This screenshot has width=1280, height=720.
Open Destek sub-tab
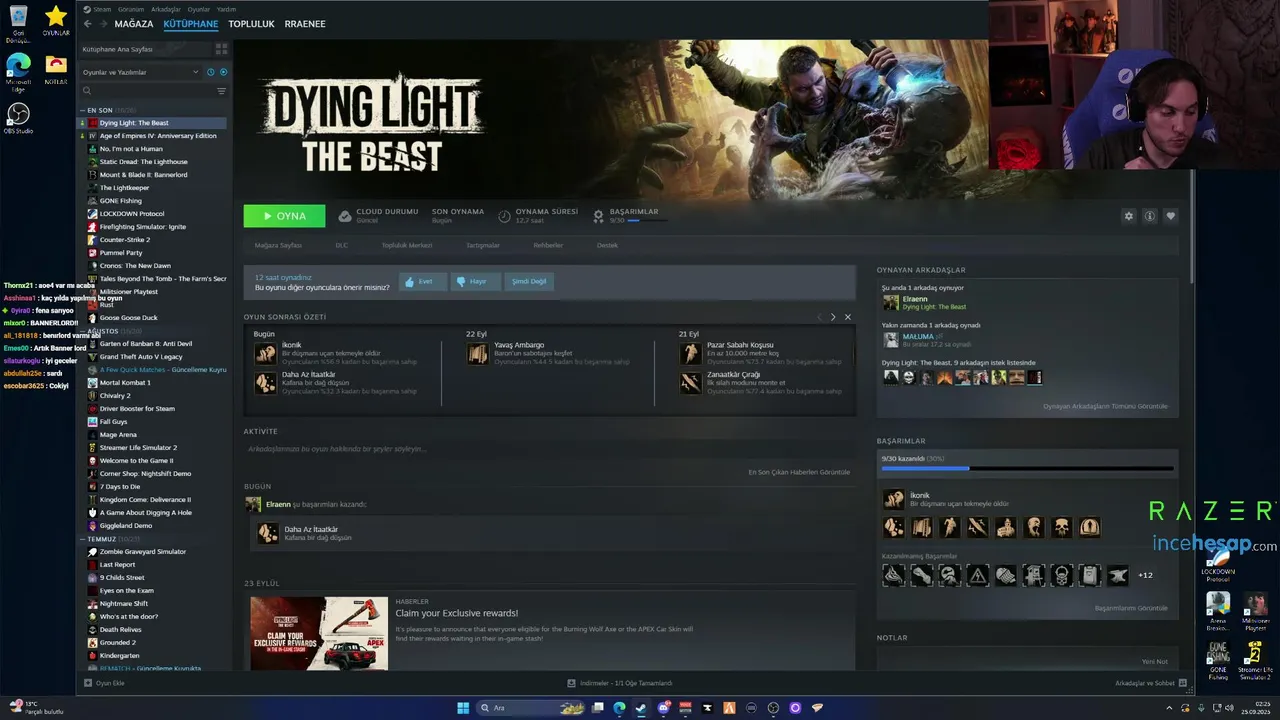click(x=607, y=245)
